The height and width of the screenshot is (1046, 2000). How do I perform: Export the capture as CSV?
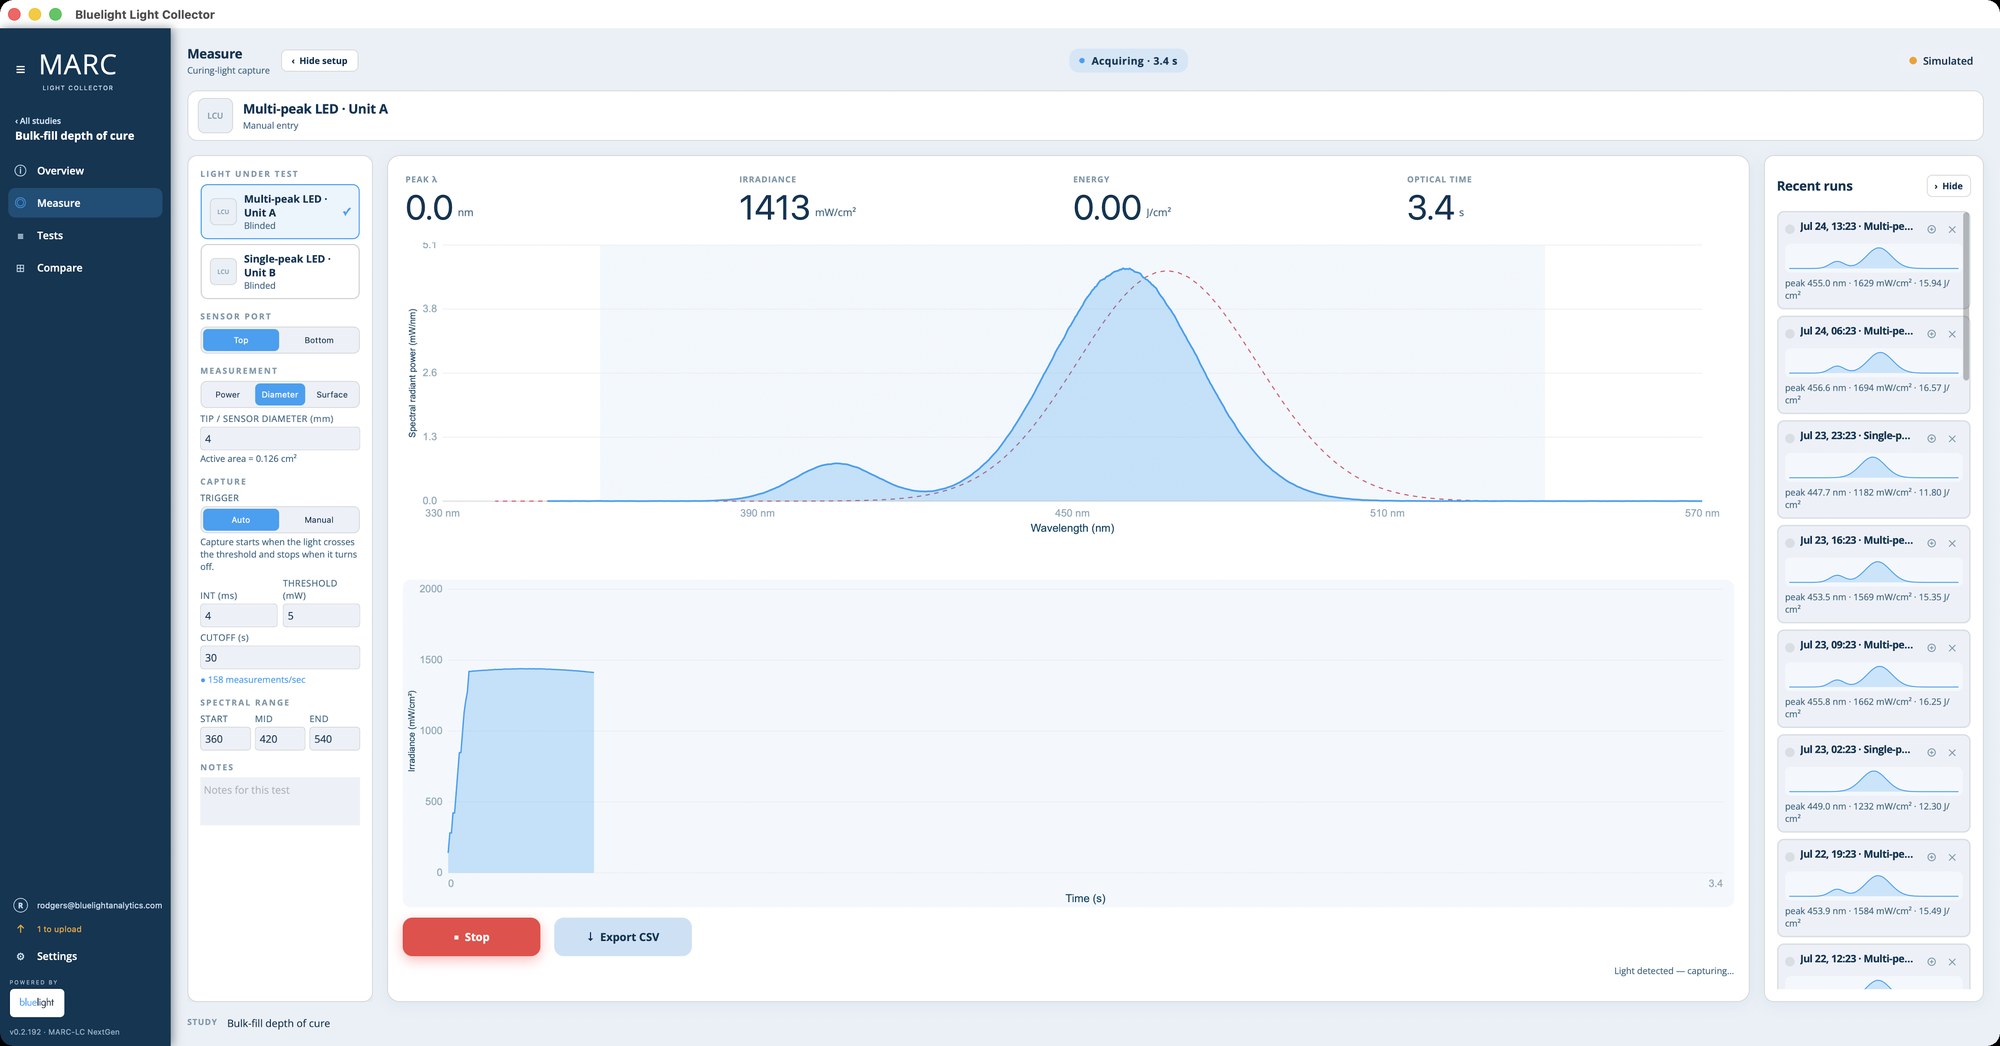623,937
